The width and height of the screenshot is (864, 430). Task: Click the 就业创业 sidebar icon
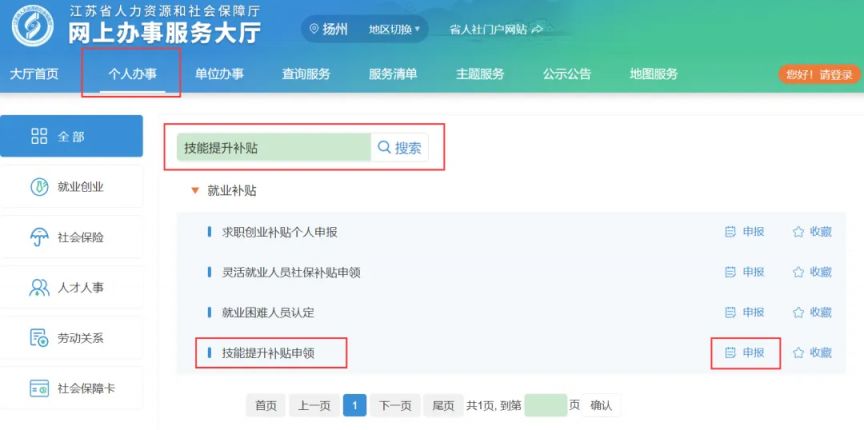[39, 187]
